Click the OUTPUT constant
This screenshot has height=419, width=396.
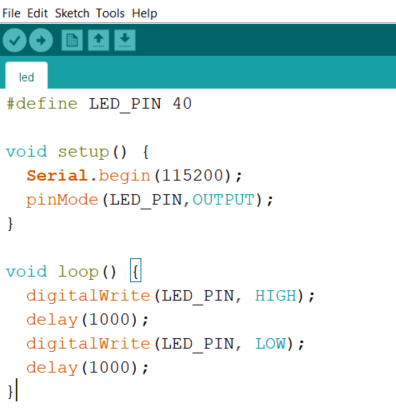(223, 200)
